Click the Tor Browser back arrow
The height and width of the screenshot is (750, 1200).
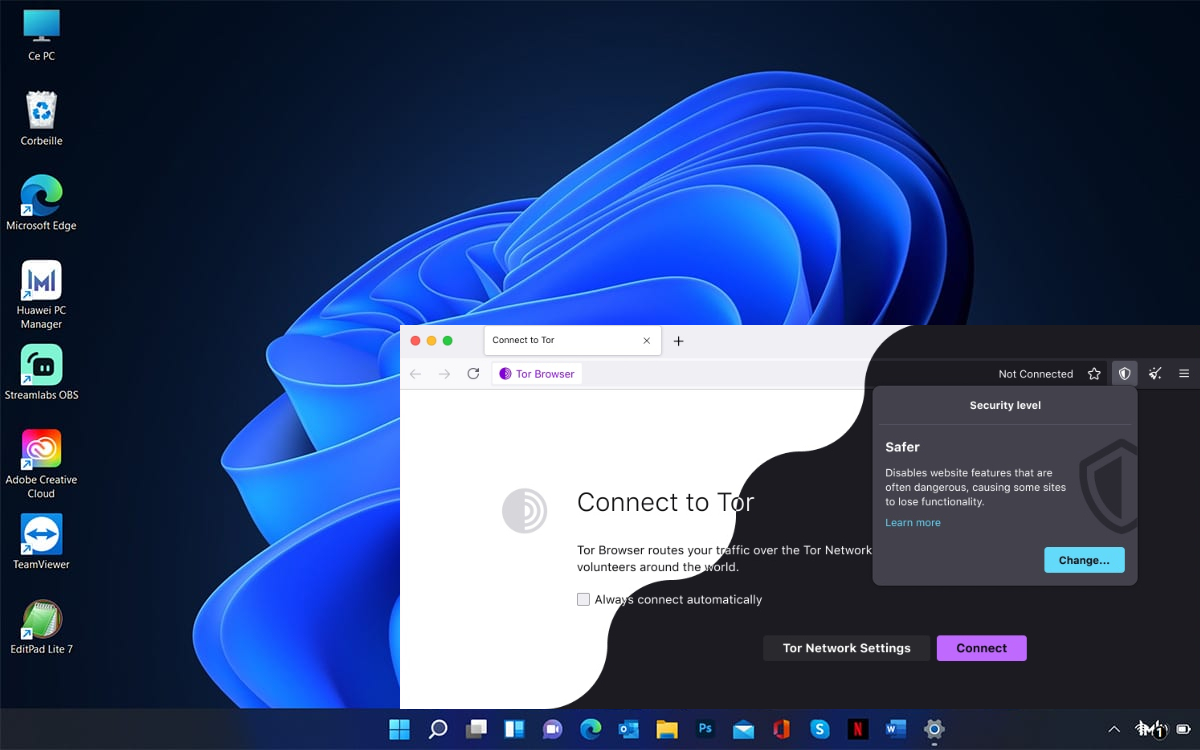(x=416, y=374)
